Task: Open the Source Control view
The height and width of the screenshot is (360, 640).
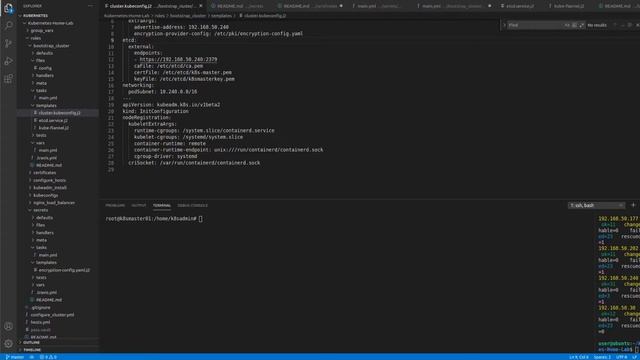Action: 8,43
